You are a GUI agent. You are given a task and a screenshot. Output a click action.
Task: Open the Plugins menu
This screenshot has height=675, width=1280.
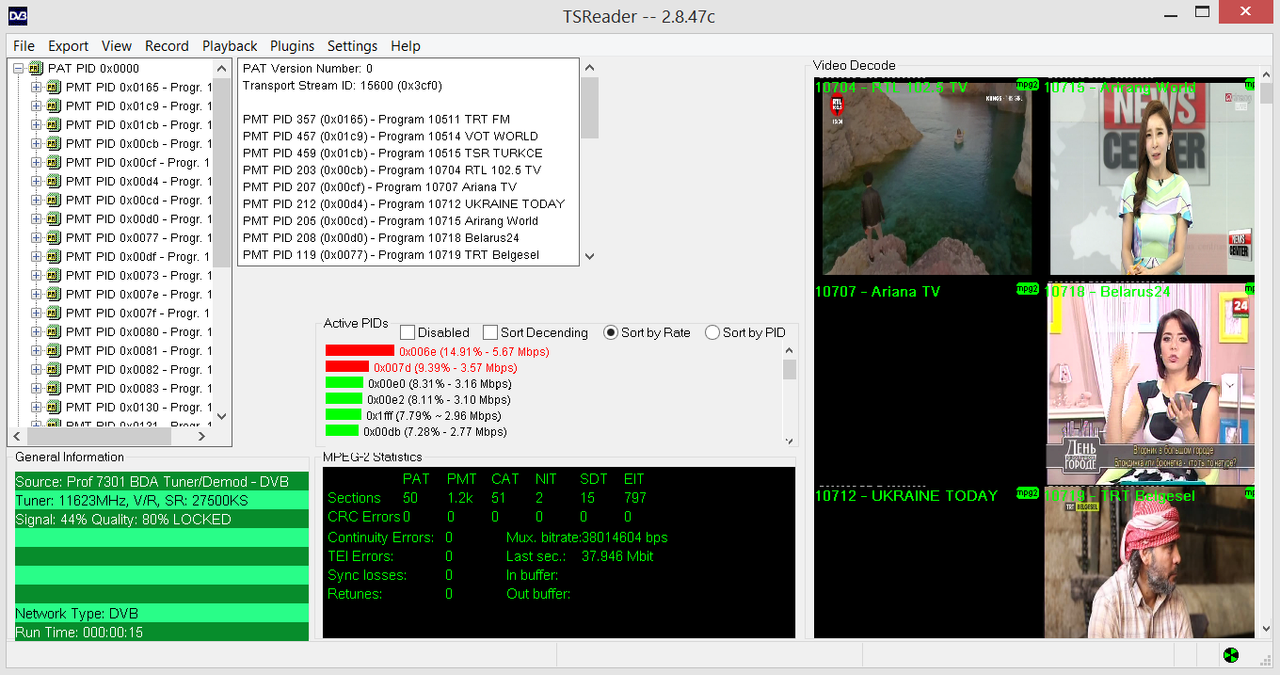point(292,46)
